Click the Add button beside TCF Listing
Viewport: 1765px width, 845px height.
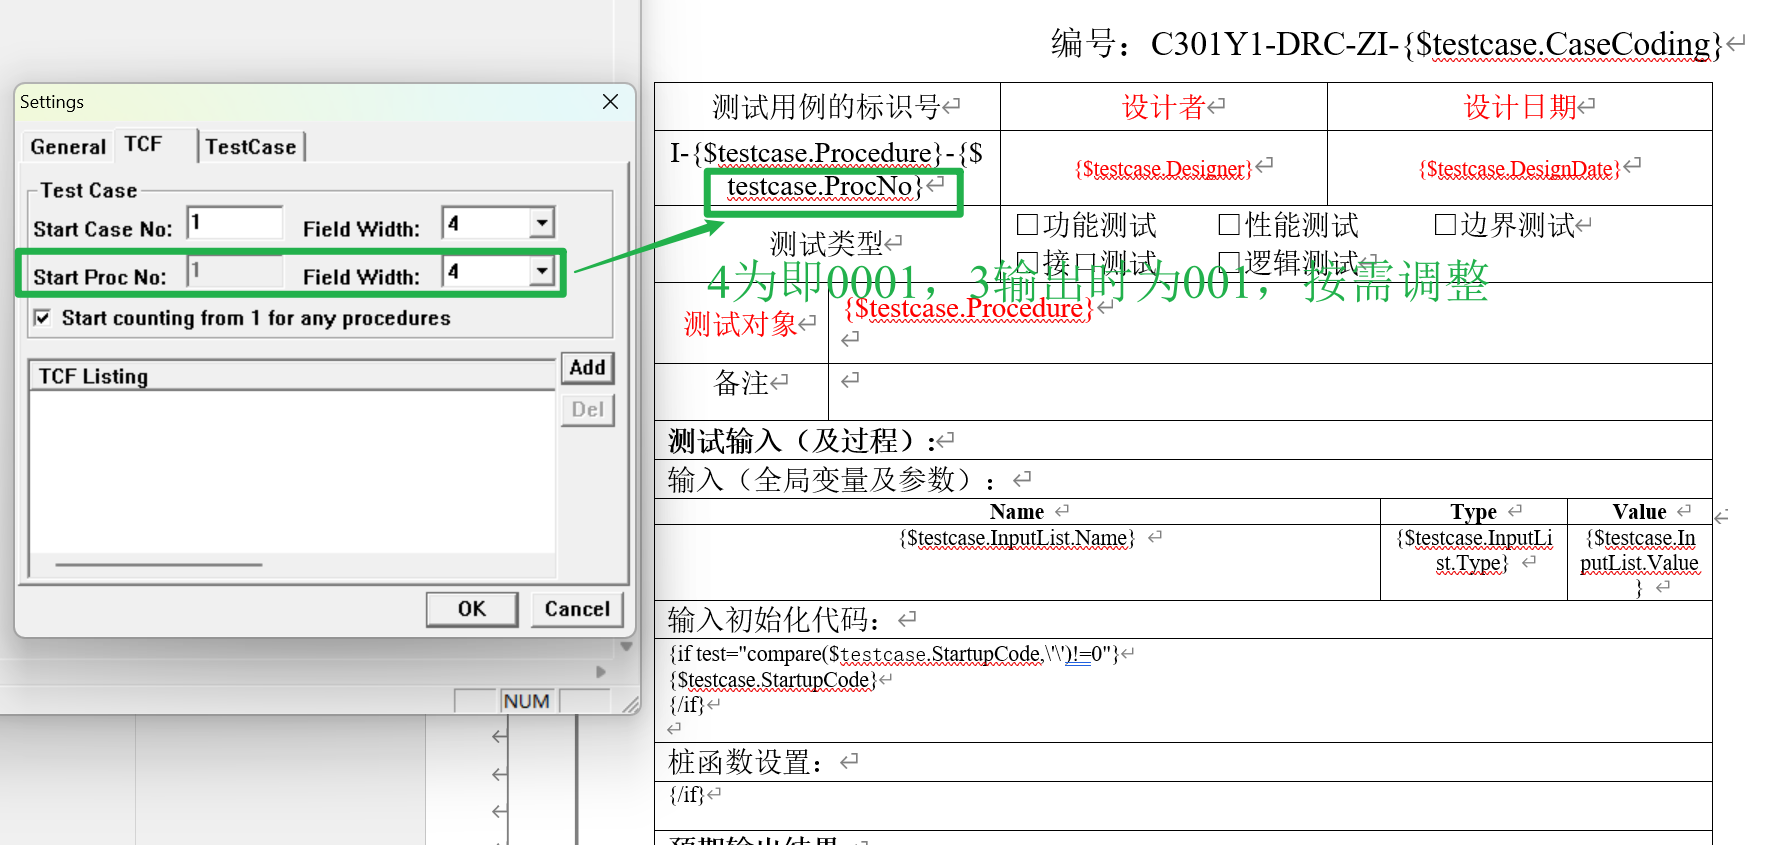(x=587, y=367)
